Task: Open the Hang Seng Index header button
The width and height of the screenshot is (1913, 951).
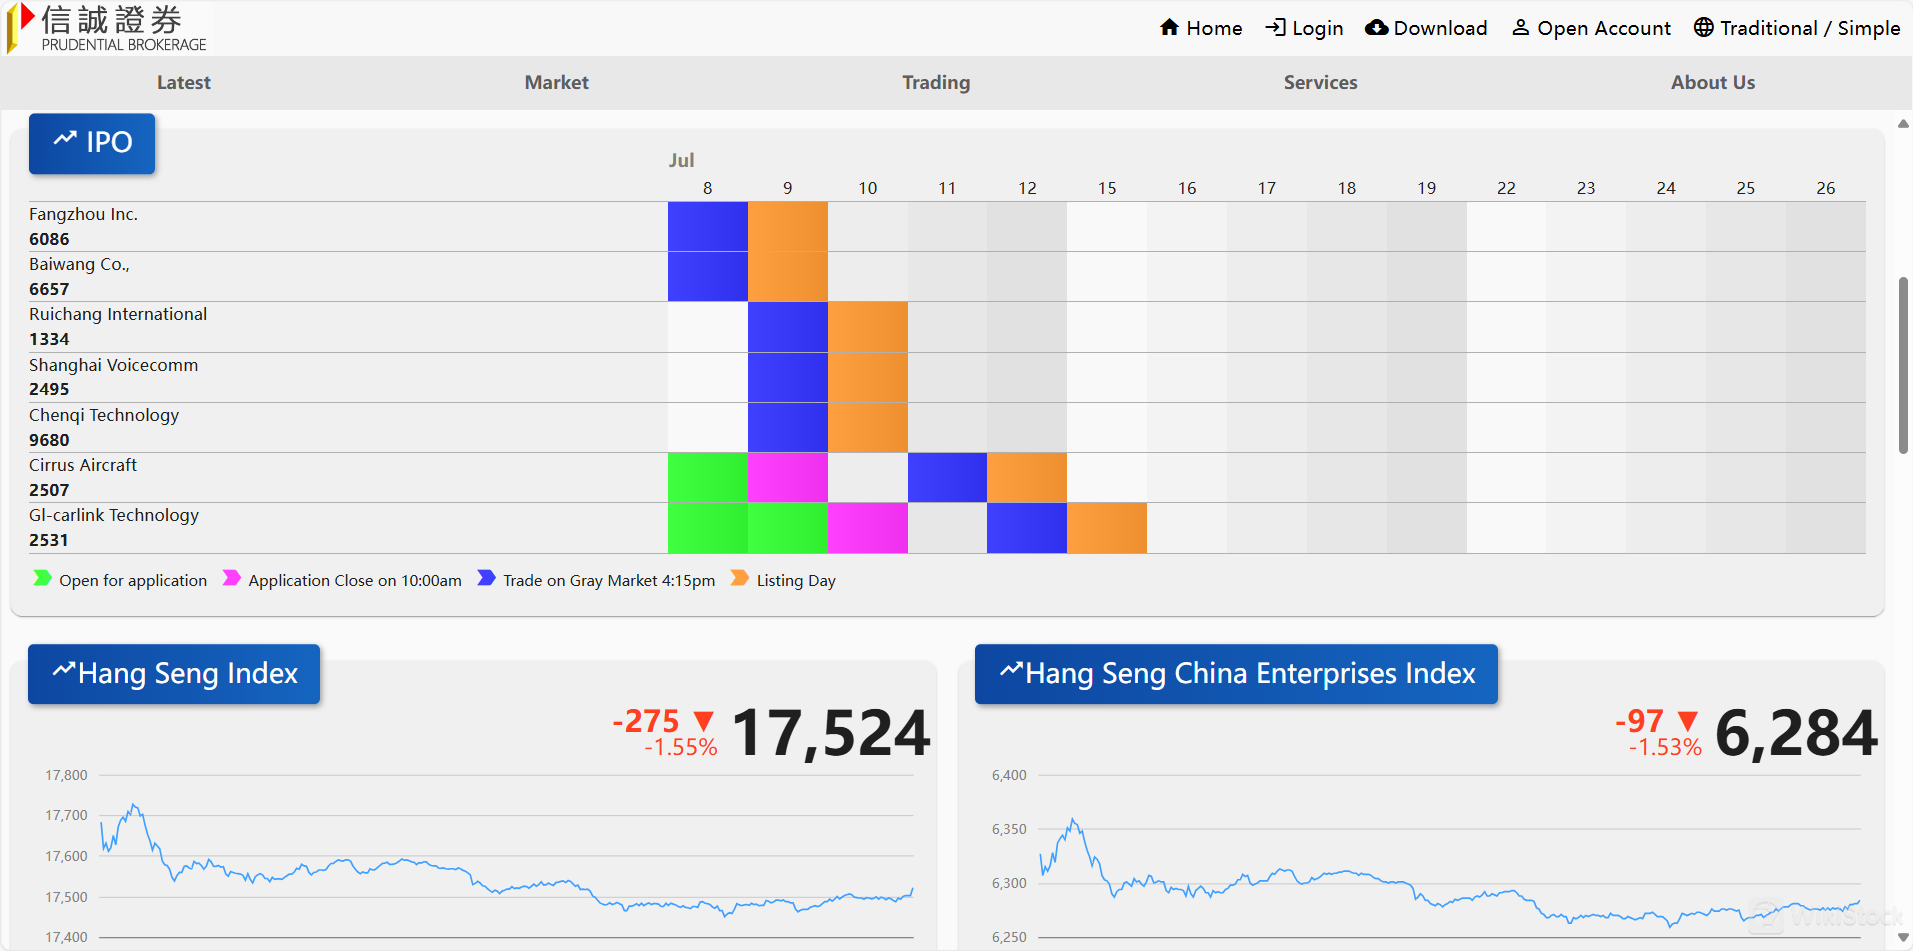Action: (x=174, y=674)
